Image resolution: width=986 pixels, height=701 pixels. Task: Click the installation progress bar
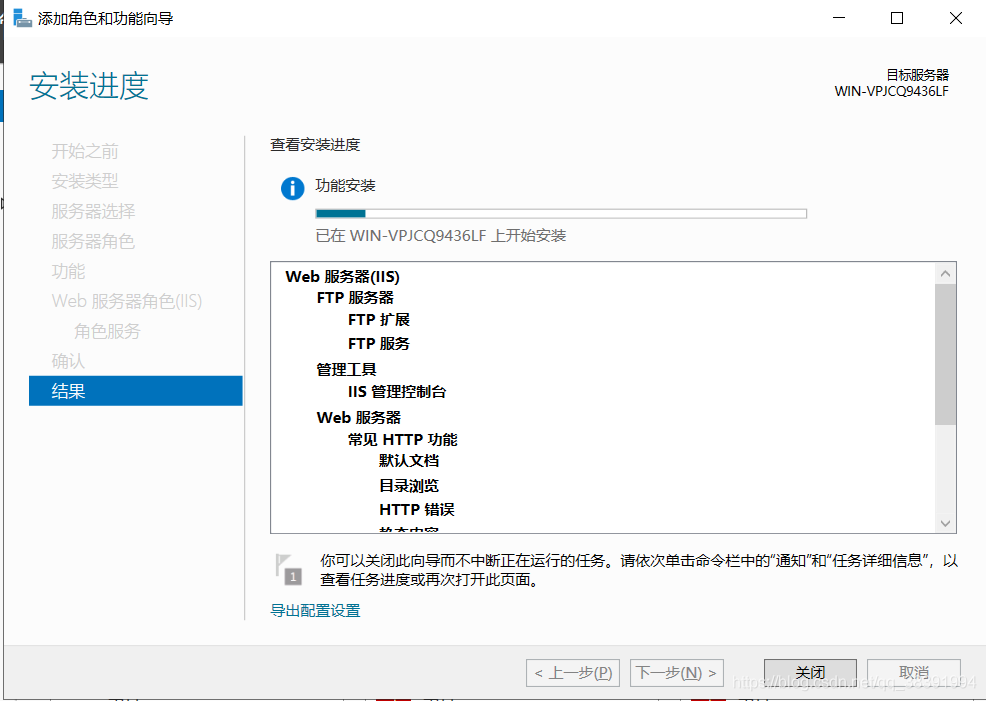561,214
